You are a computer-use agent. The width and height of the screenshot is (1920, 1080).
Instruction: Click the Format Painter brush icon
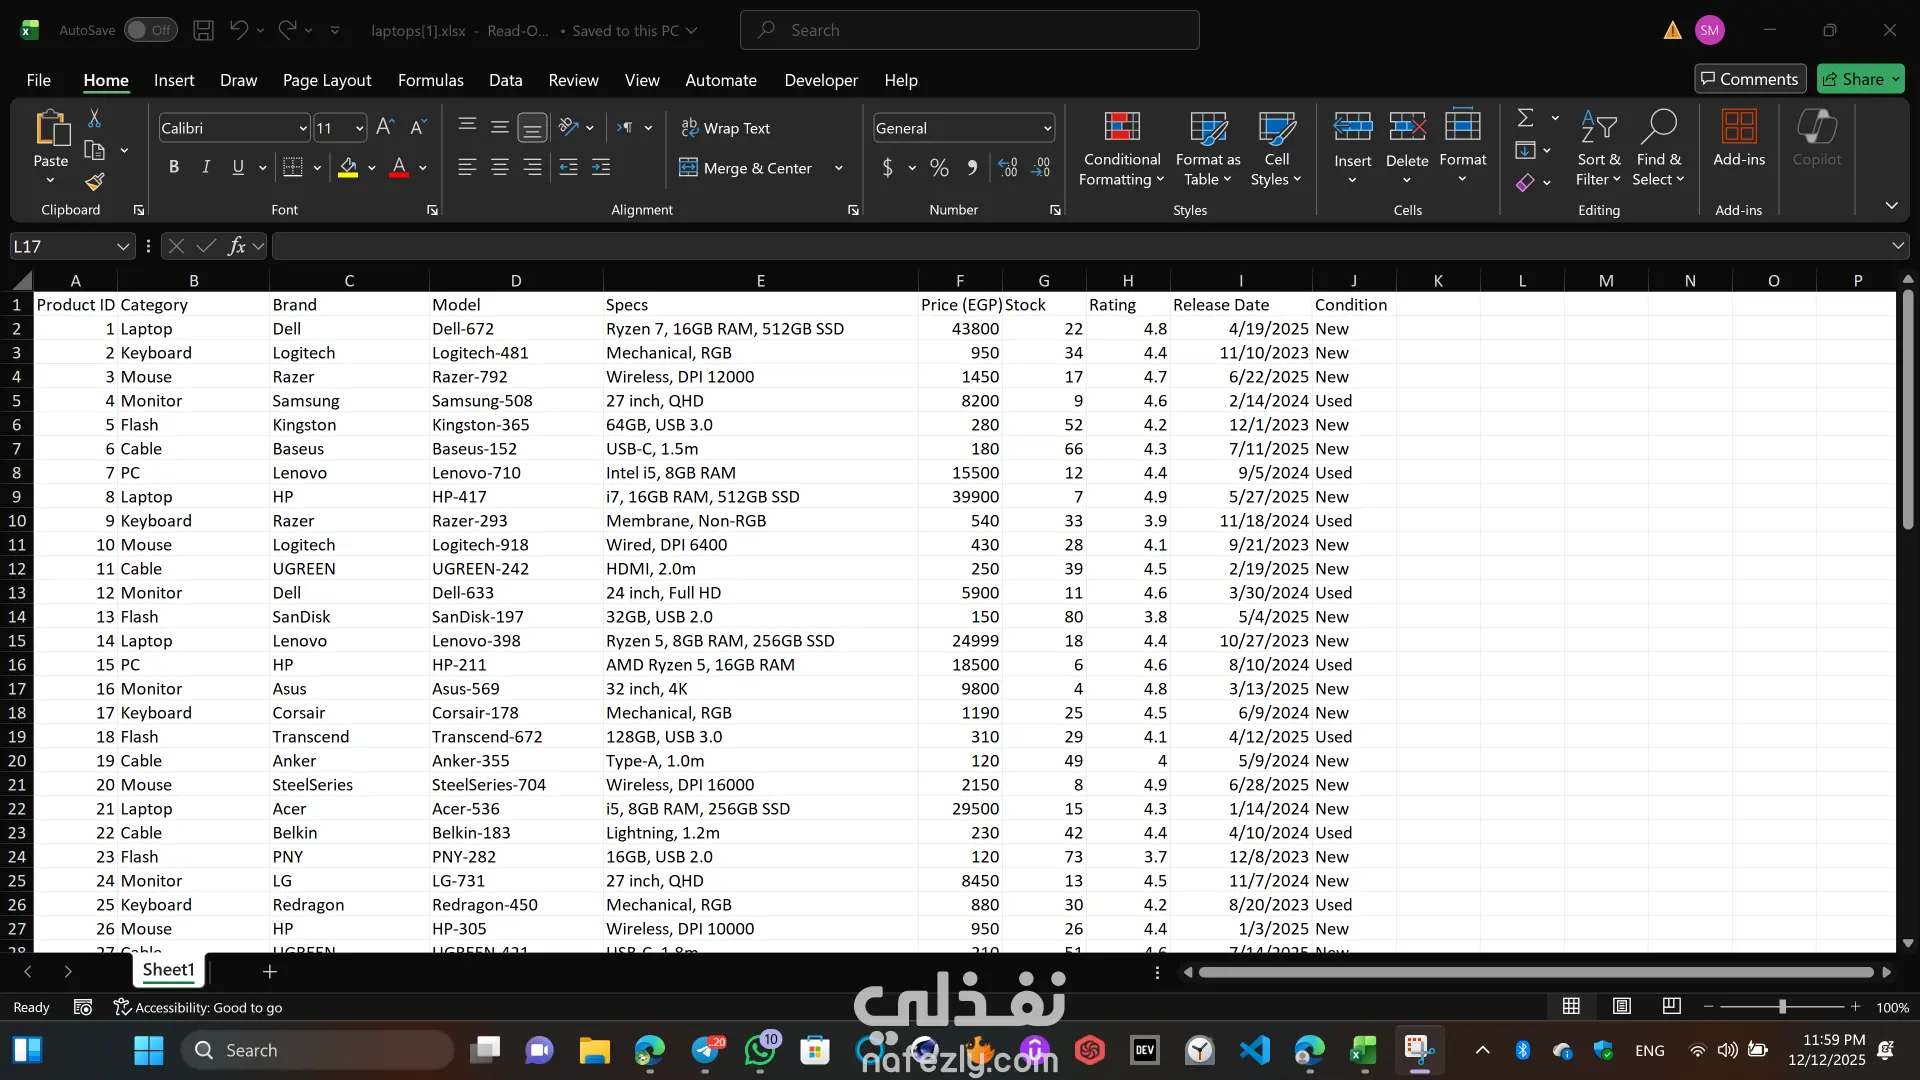95,182
